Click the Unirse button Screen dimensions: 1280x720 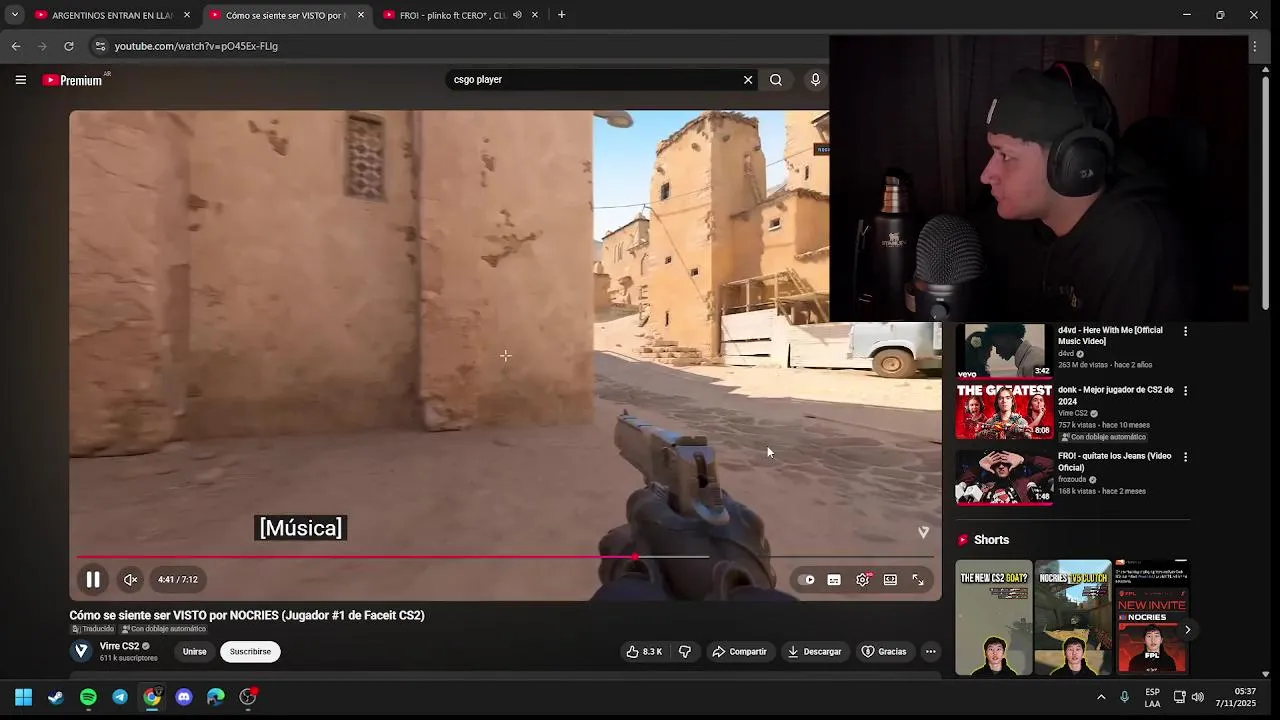[194, 651]
